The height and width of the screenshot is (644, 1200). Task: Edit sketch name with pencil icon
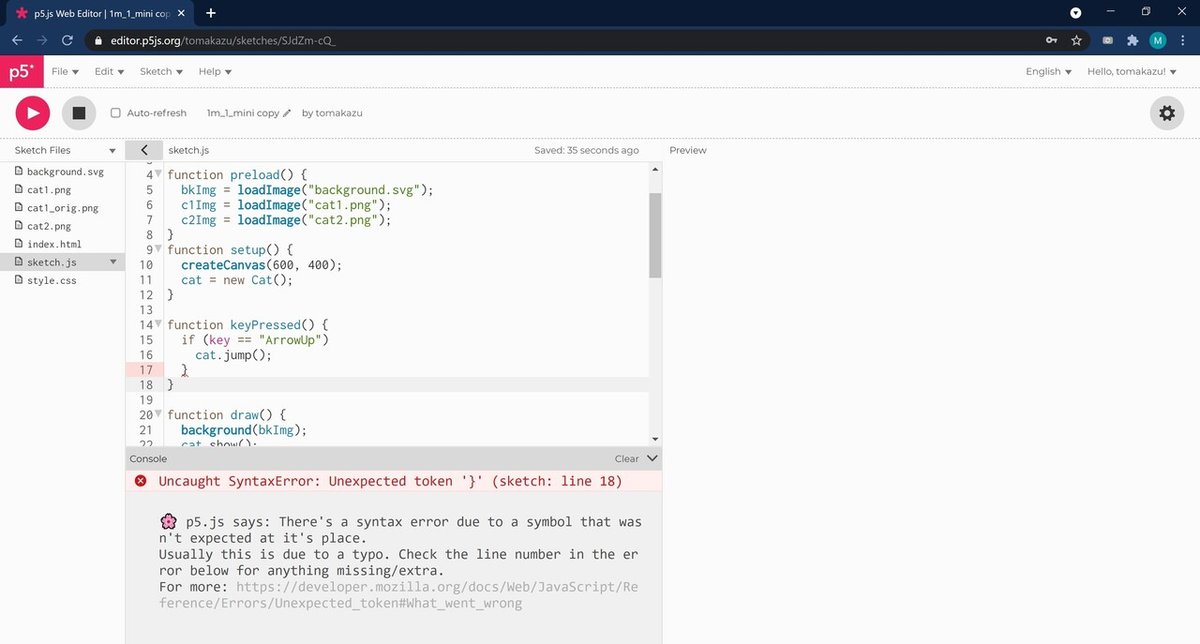click(x=287, y=113)
